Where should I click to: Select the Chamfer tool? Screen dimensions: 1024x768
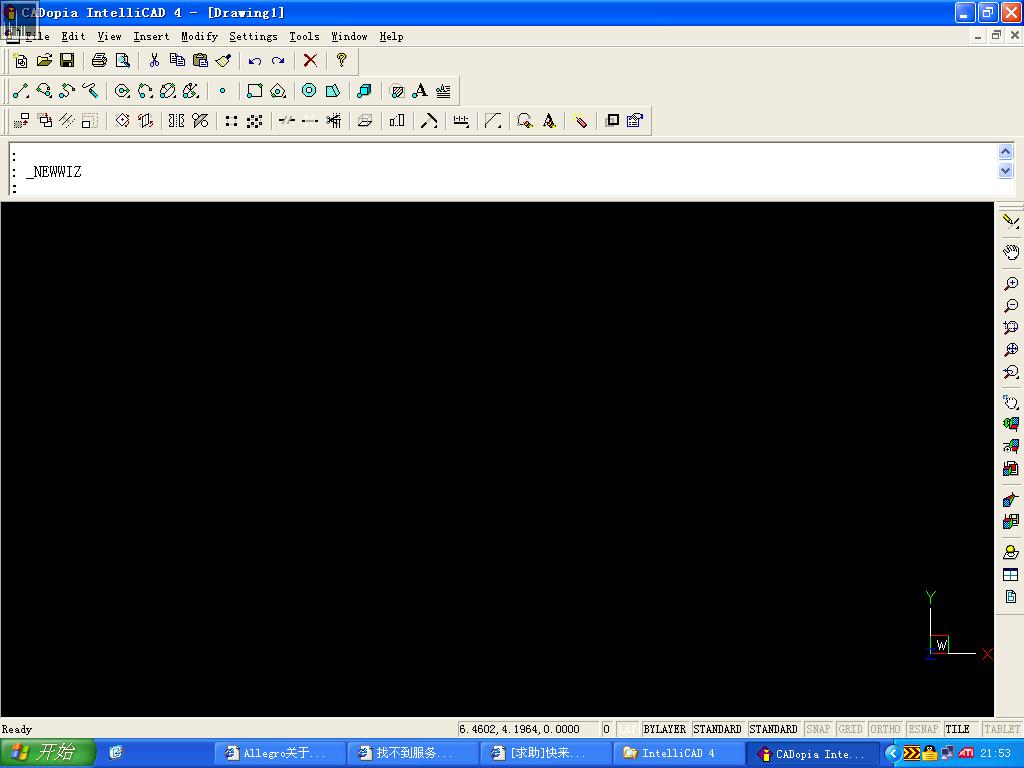tap(493, 121)
